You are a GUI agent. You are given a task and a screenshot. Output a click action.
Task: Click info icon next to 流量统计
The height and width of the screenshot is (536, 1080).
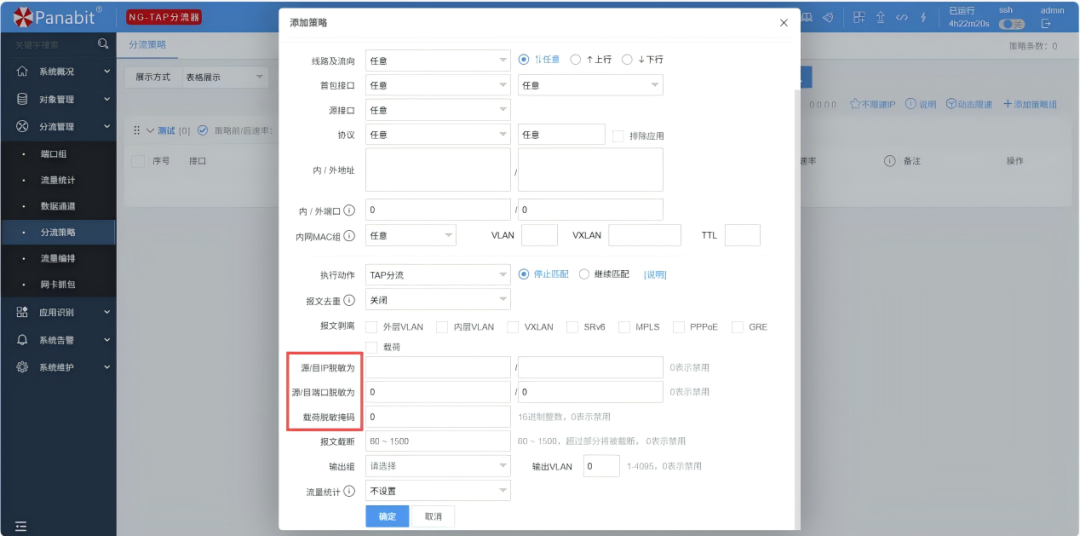point(349,491)
